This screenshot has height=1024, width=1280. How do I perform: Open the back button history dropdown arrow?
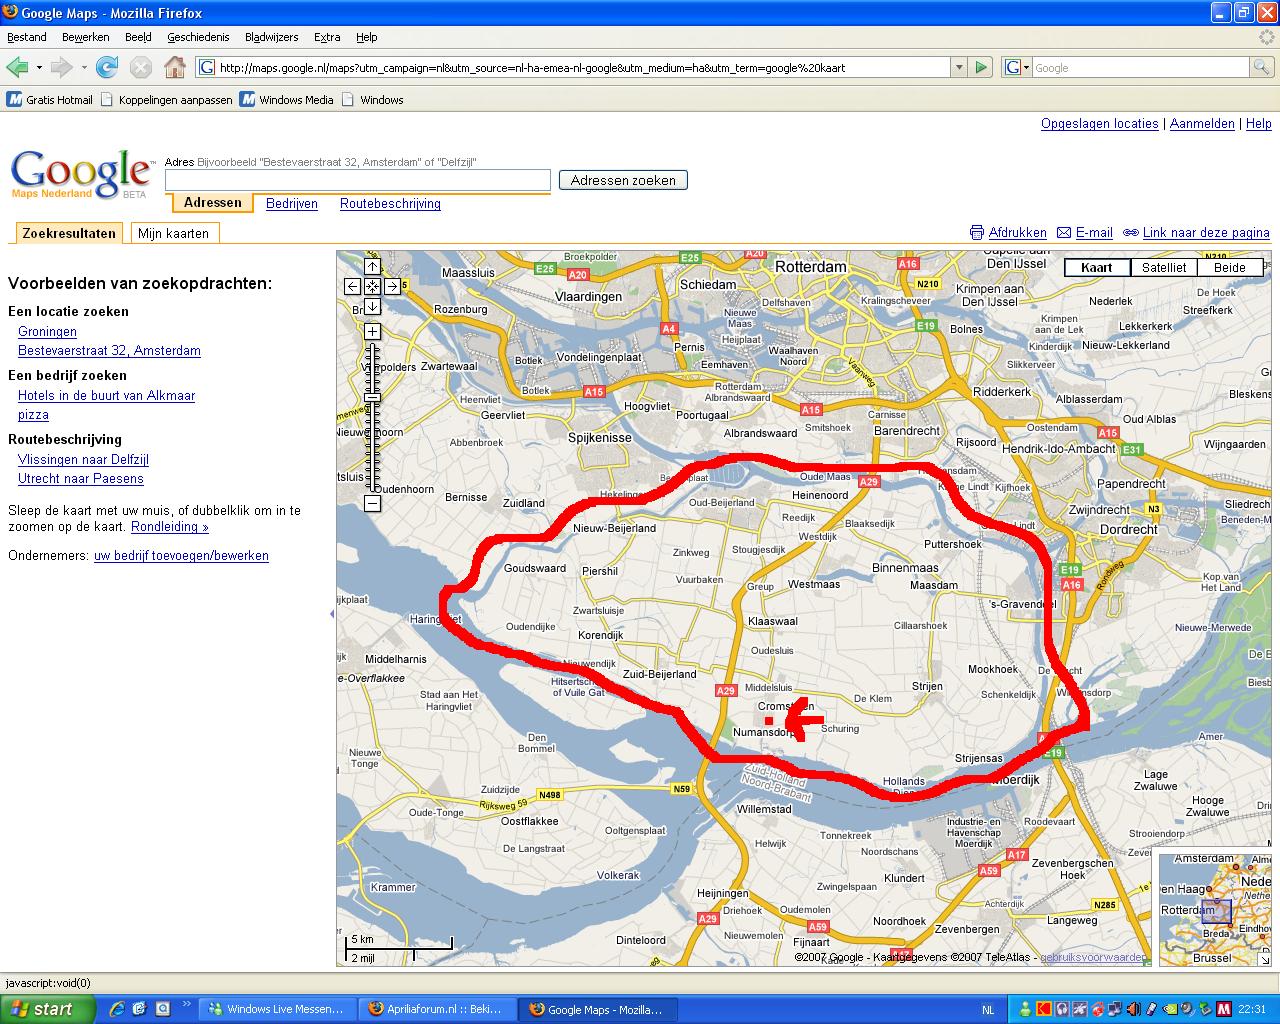click(x=39, y=67)
